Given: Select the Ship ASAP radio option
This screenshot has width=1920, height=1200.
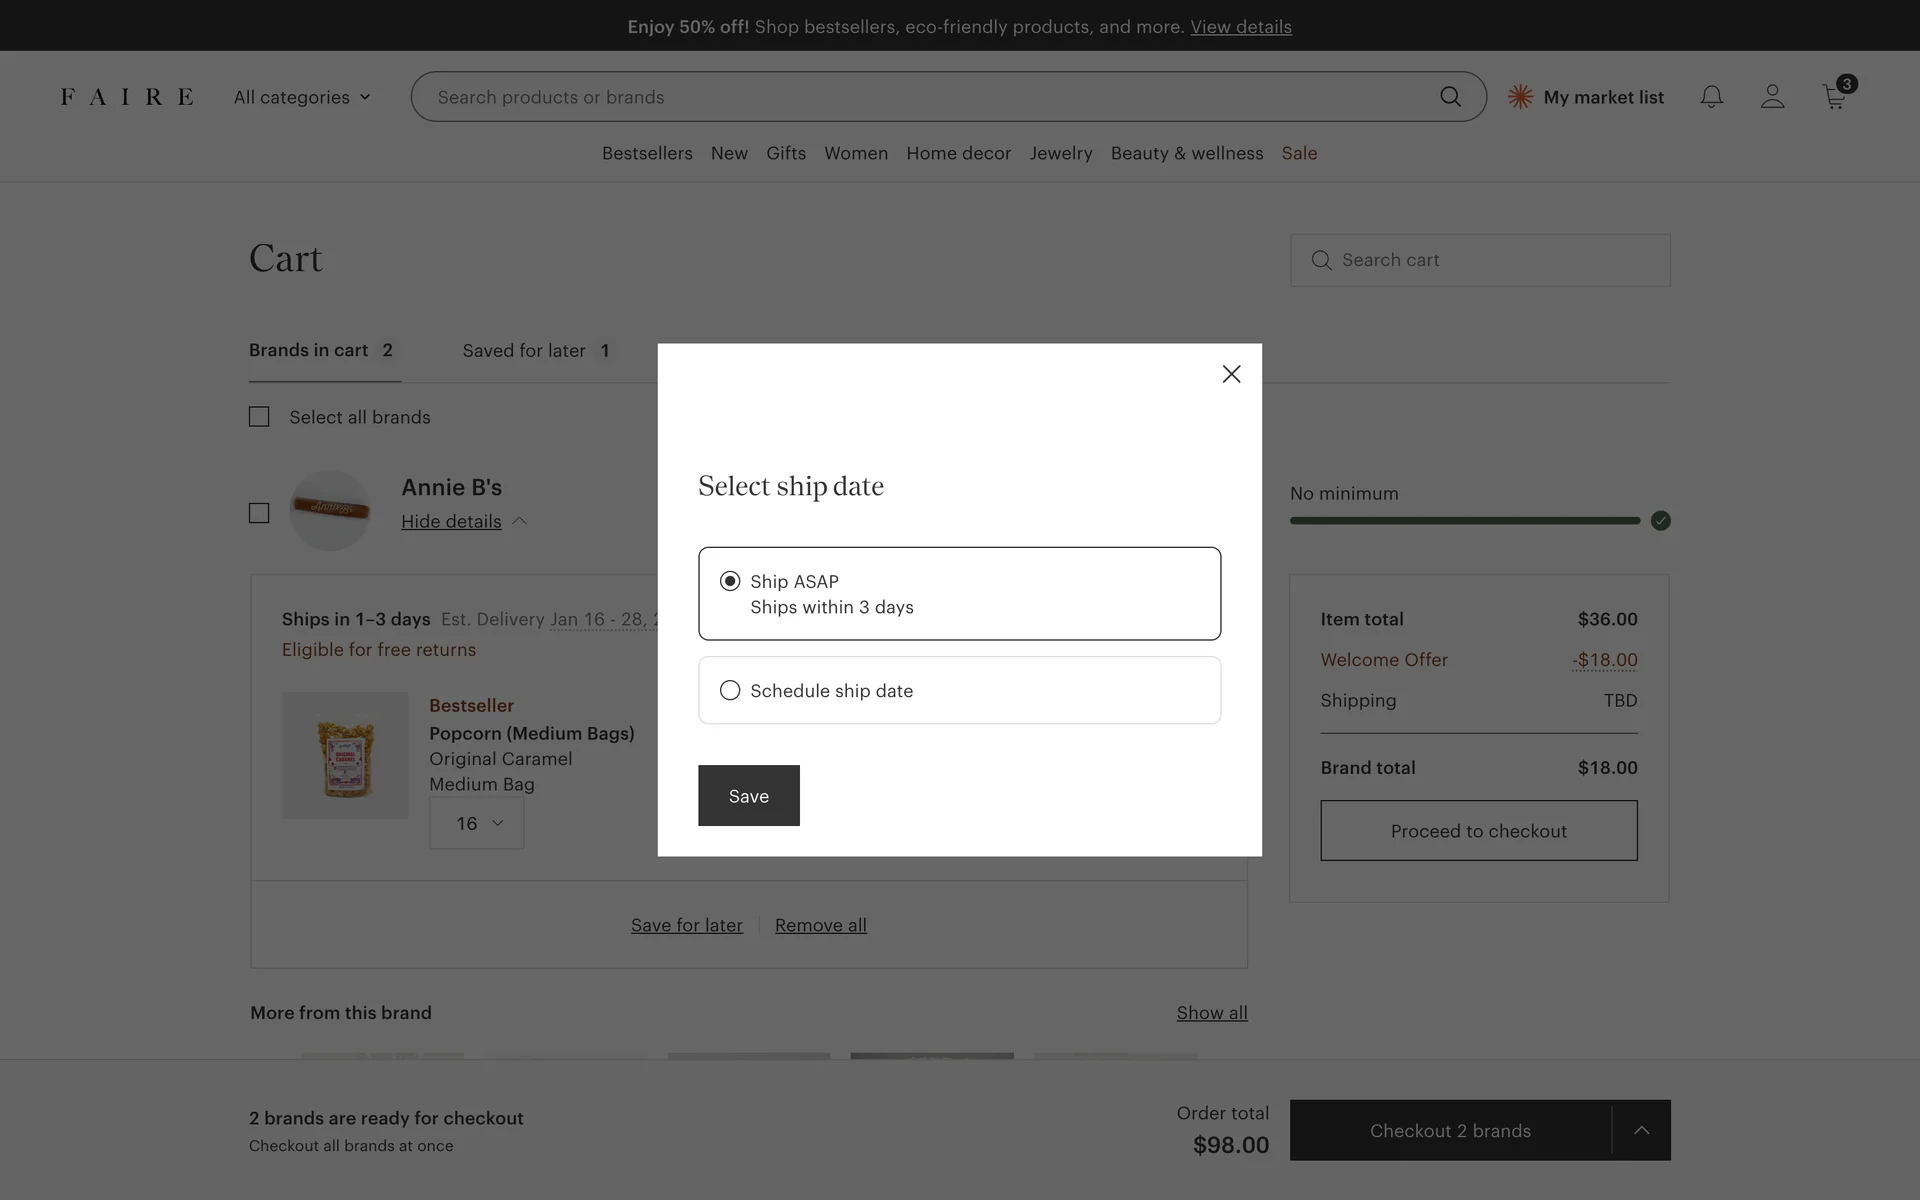Looking at the screenshot, I should coord(730,581).
